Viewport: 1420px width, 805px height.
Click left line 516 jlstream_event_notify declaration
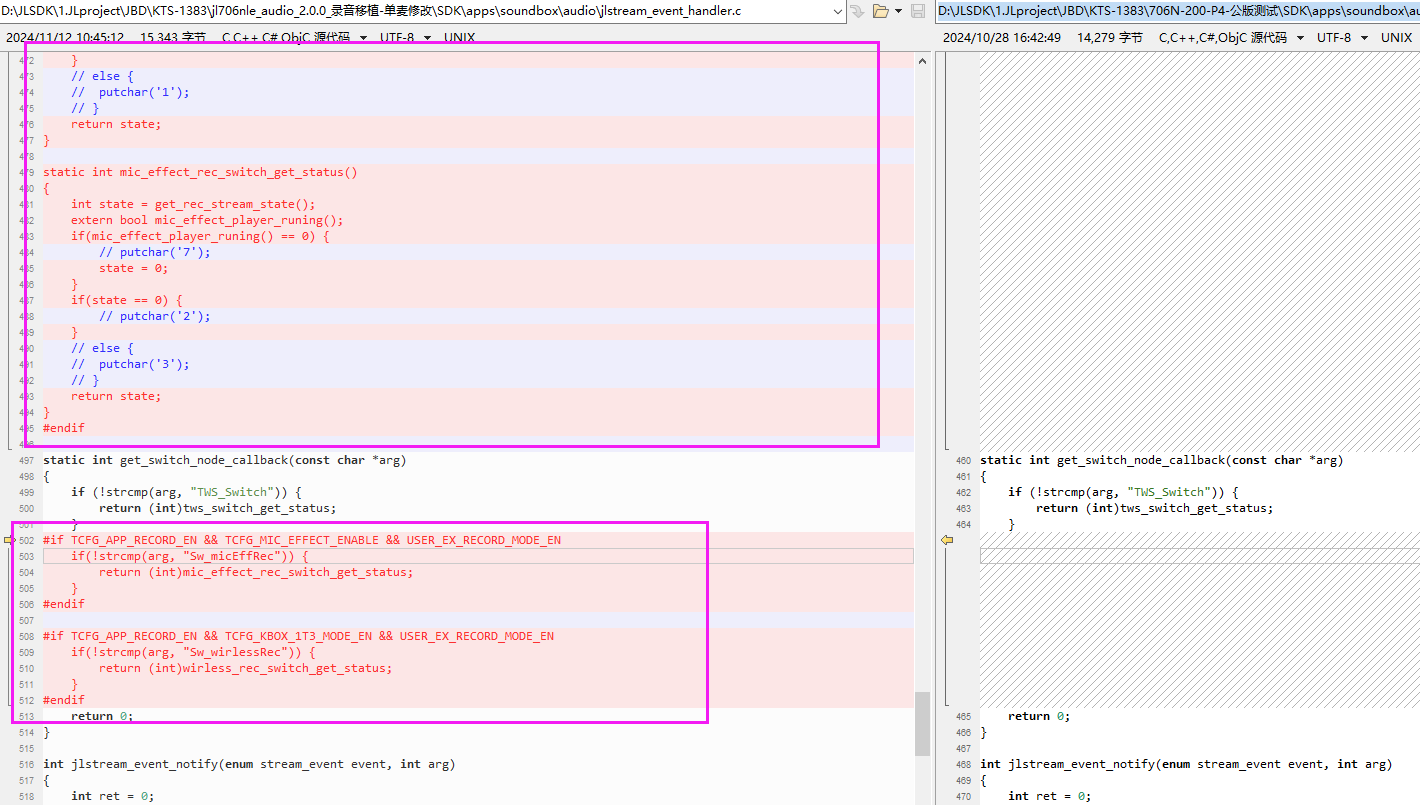249,764
